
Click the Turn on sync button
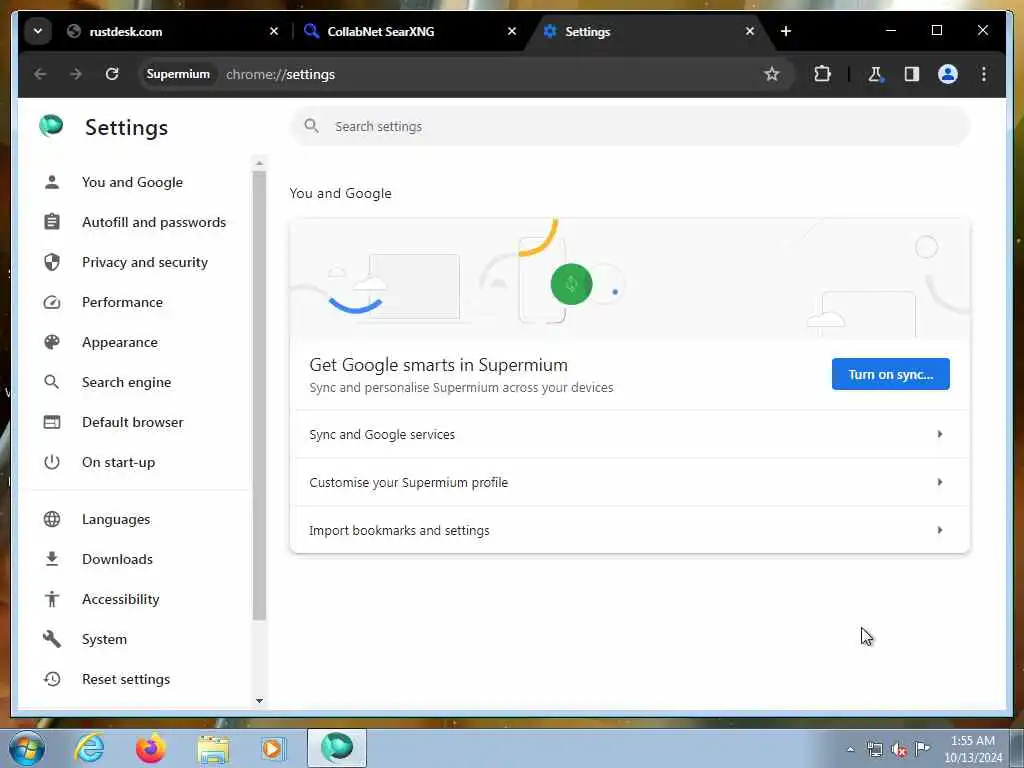pyautogui.click(x=890, y=374)
